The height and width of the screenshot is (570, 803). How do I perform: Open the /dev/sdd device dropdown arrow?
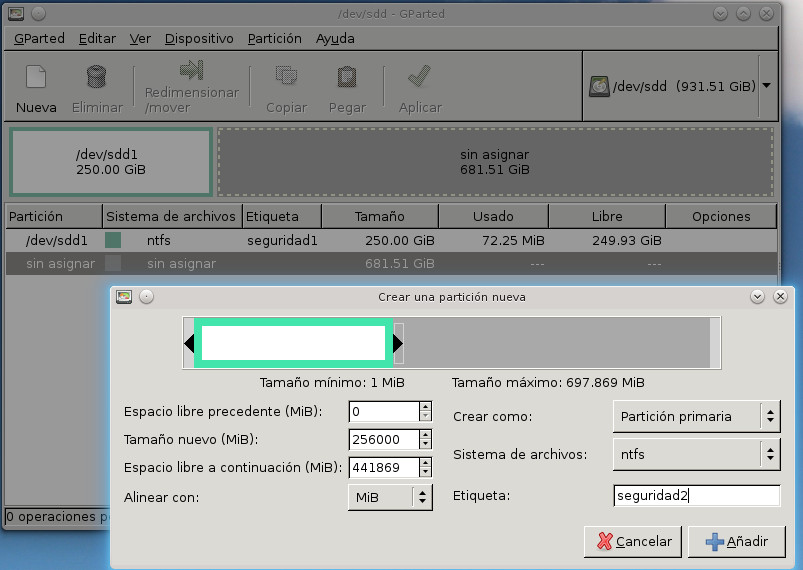767,86
